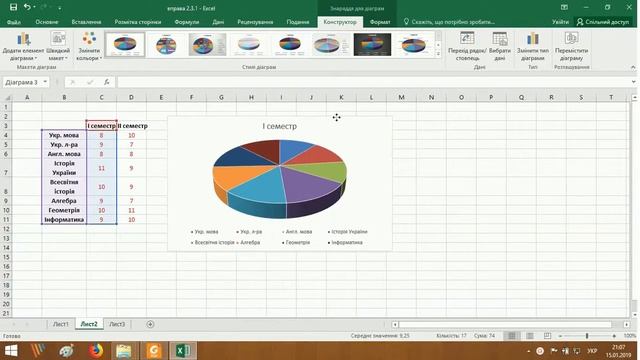Image resolution: width=640 pixels, height=360 pixels.
Task: Open Firefox from the taskbar
Action: point(96,351)
